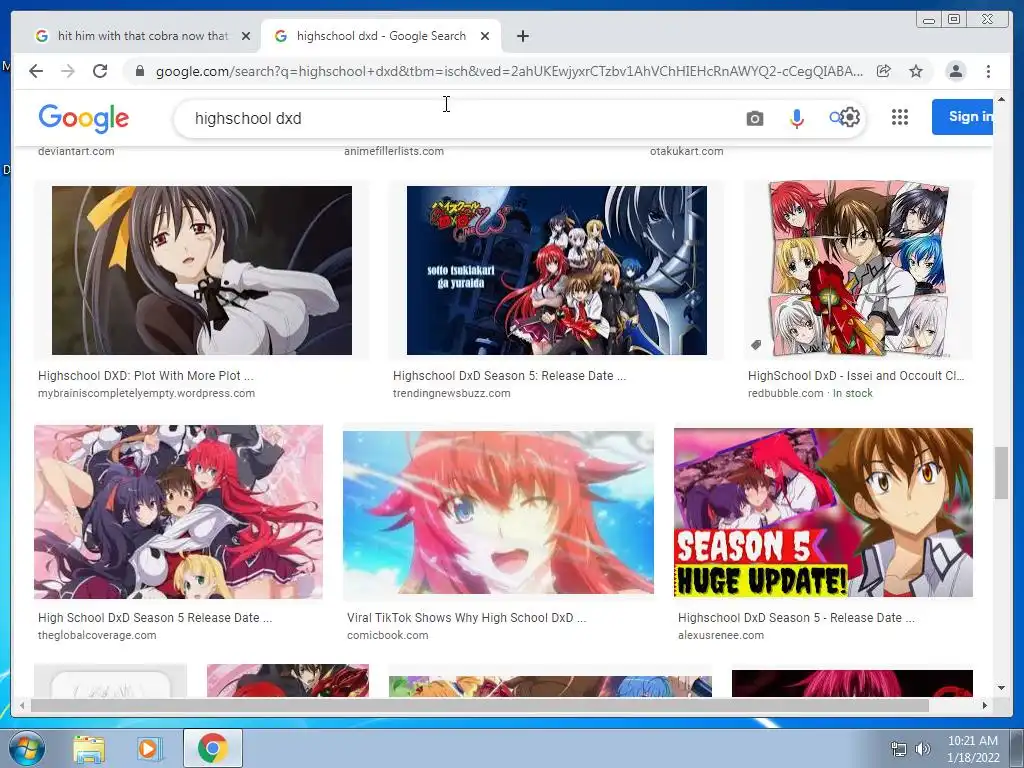This screenshot has width=1024, height=768.
Task: Open the Google apps grid
Action: [x=900, y=117]
